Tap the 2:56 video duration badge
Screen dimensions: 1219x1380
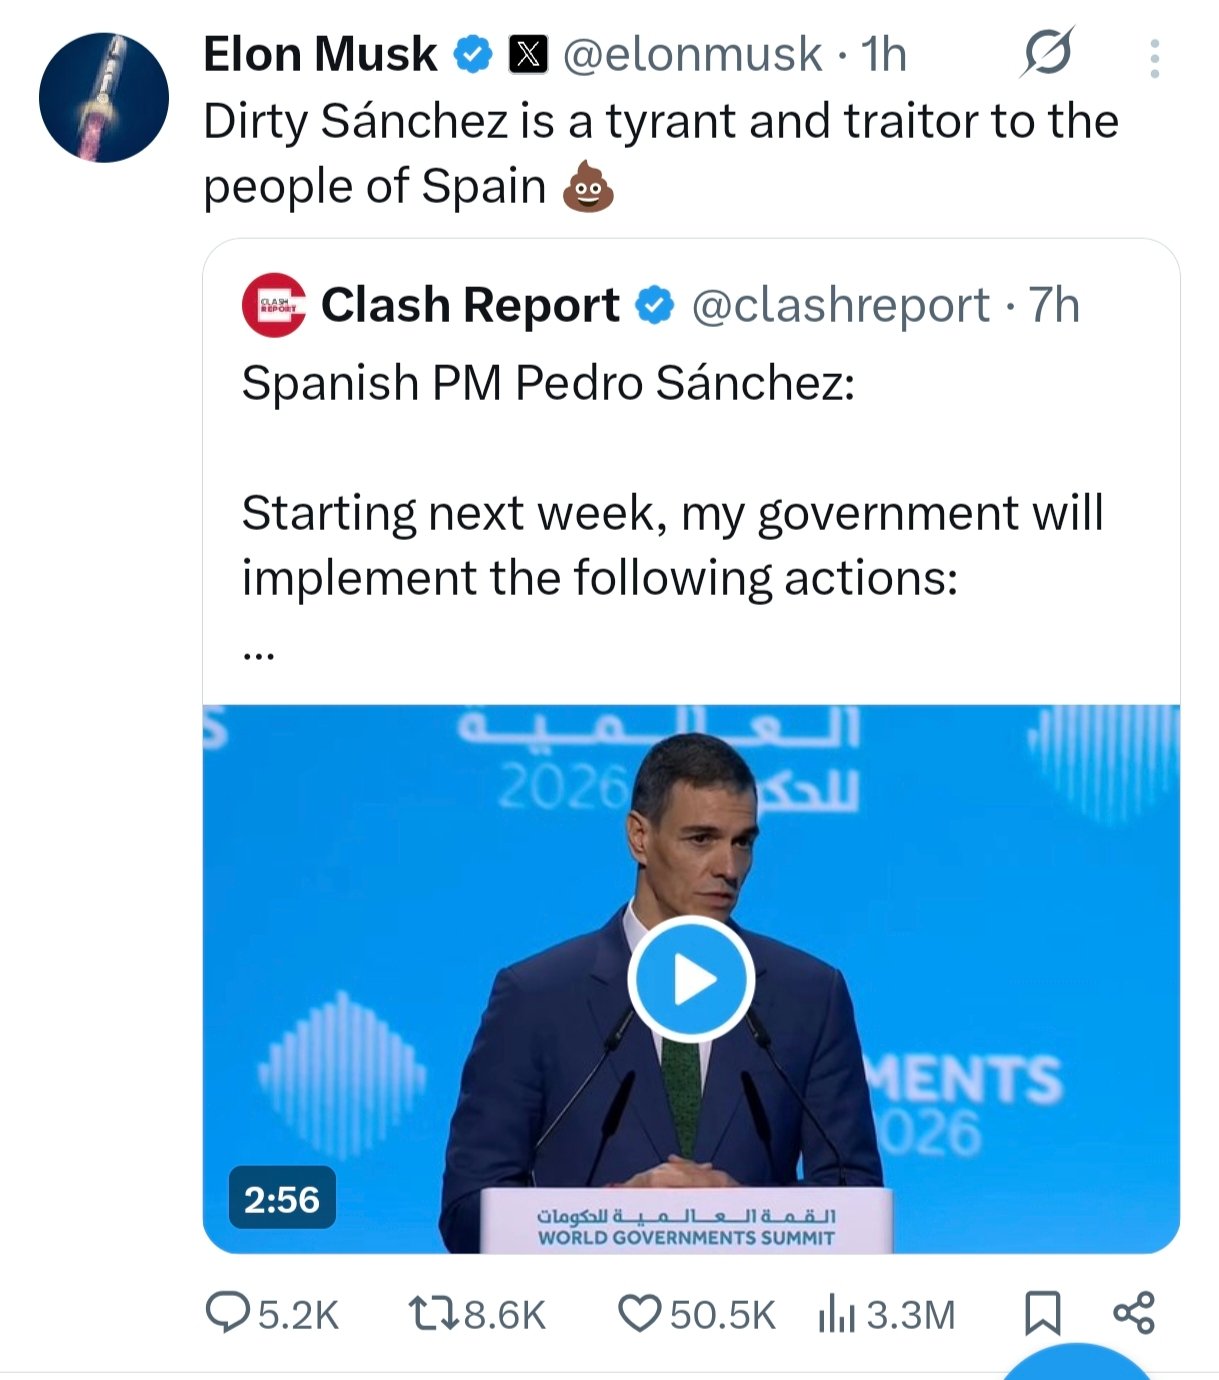pos(282,1198)
